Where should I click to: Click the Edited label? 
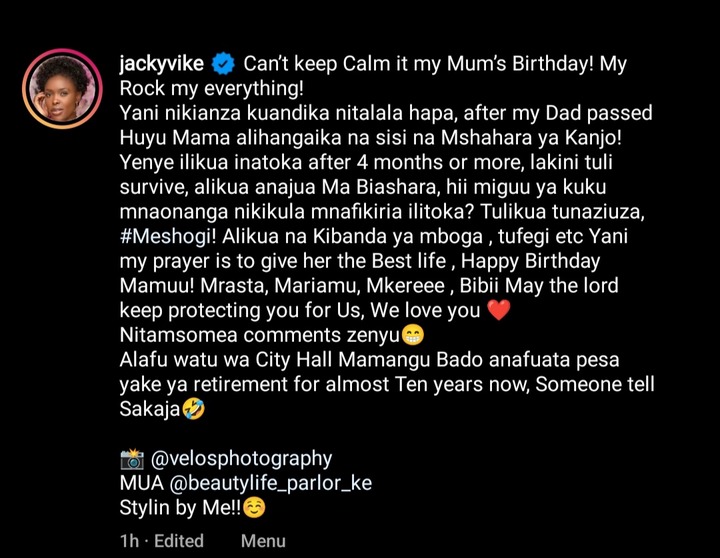[x=179, y=541]
